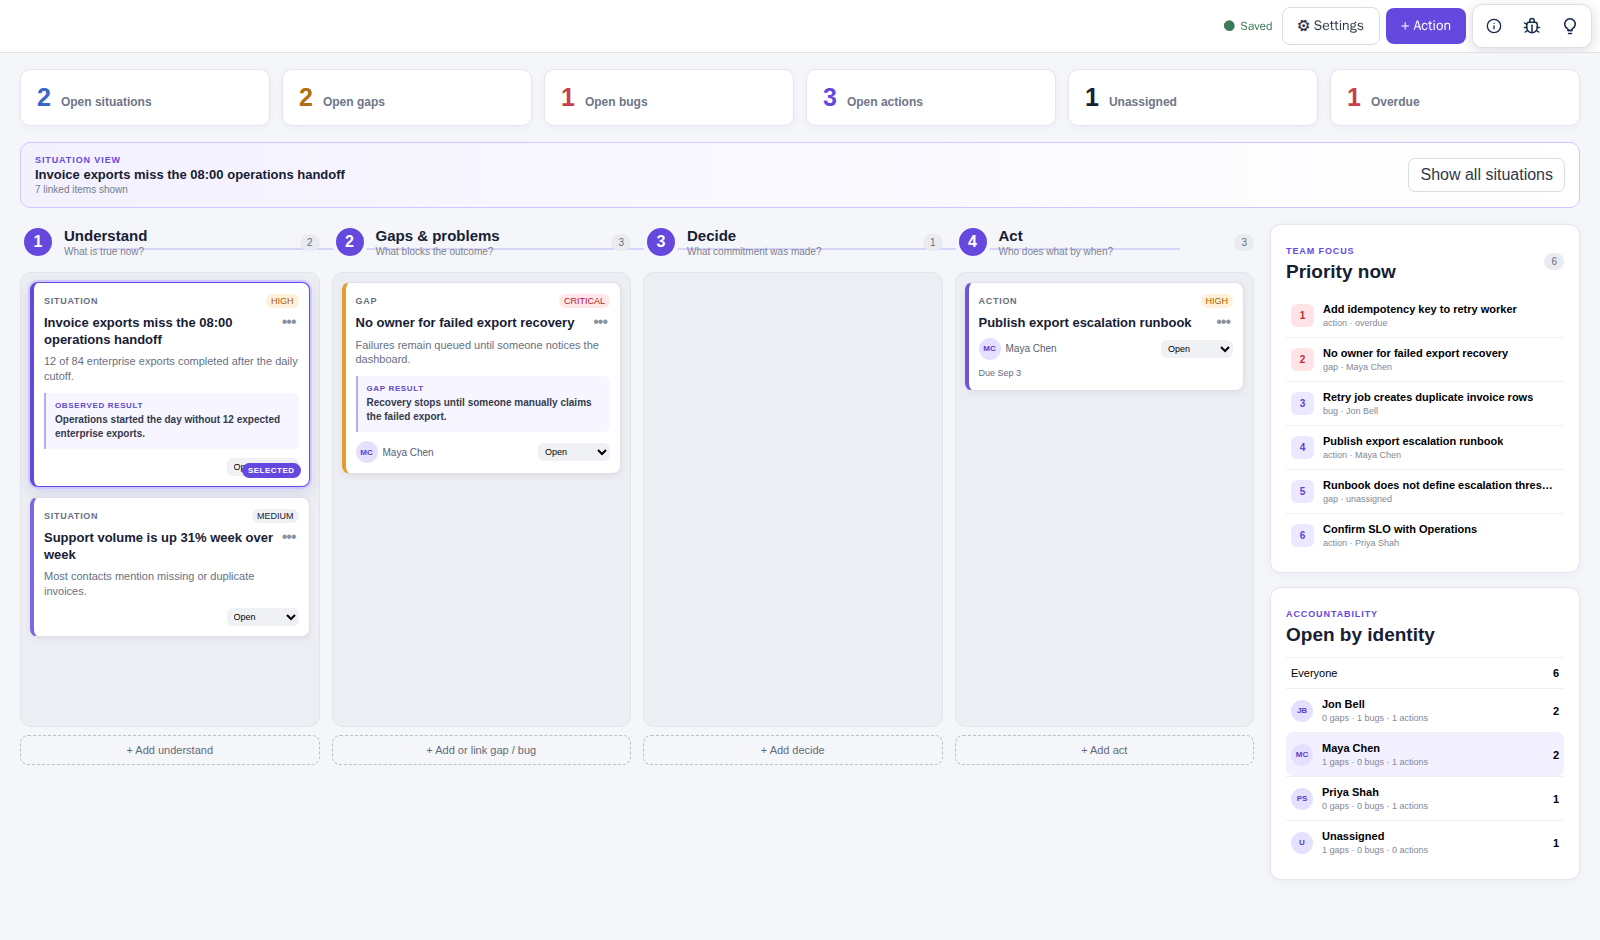
Task: Select Maya Chen row in Open by identity
Action: click(x=1425, y=755)
